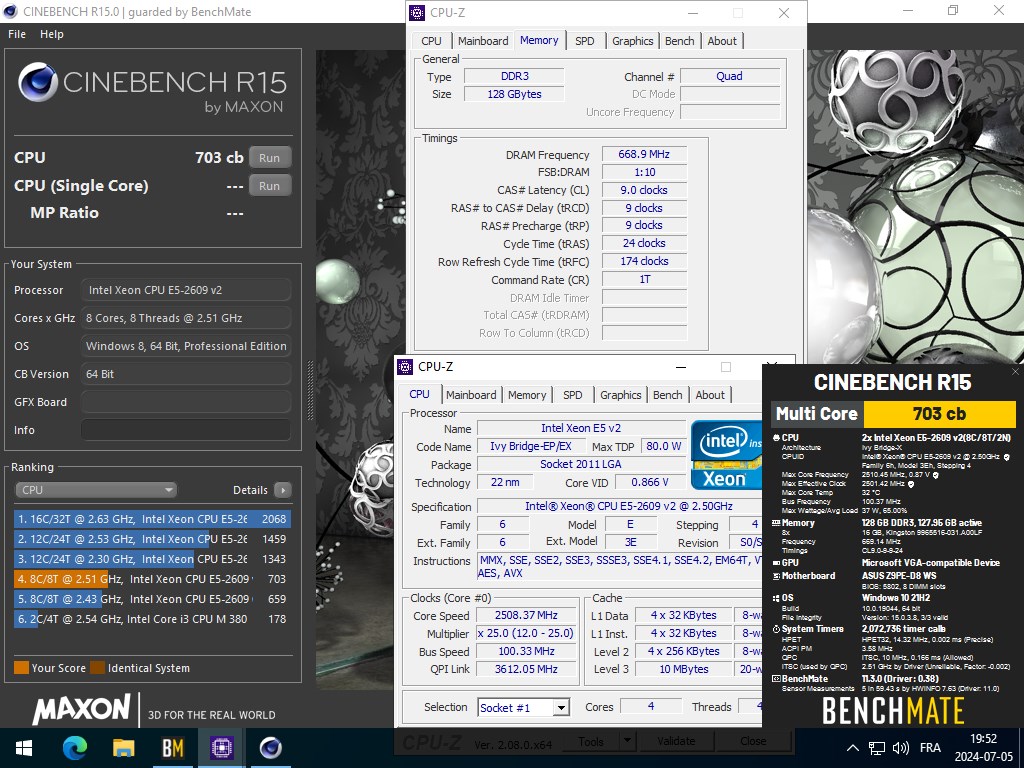Close the BenchMate overlay panel

[1015, 371]
